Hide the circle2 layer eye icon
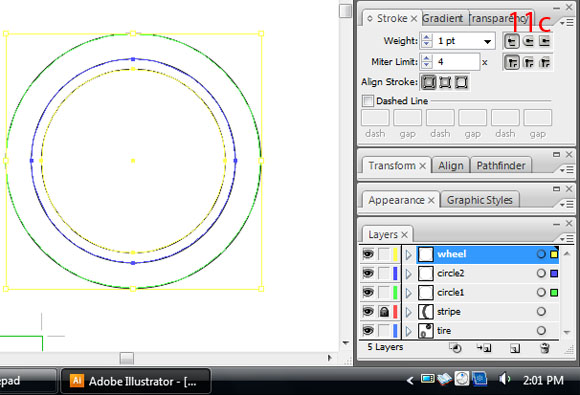 click(368, 273)
